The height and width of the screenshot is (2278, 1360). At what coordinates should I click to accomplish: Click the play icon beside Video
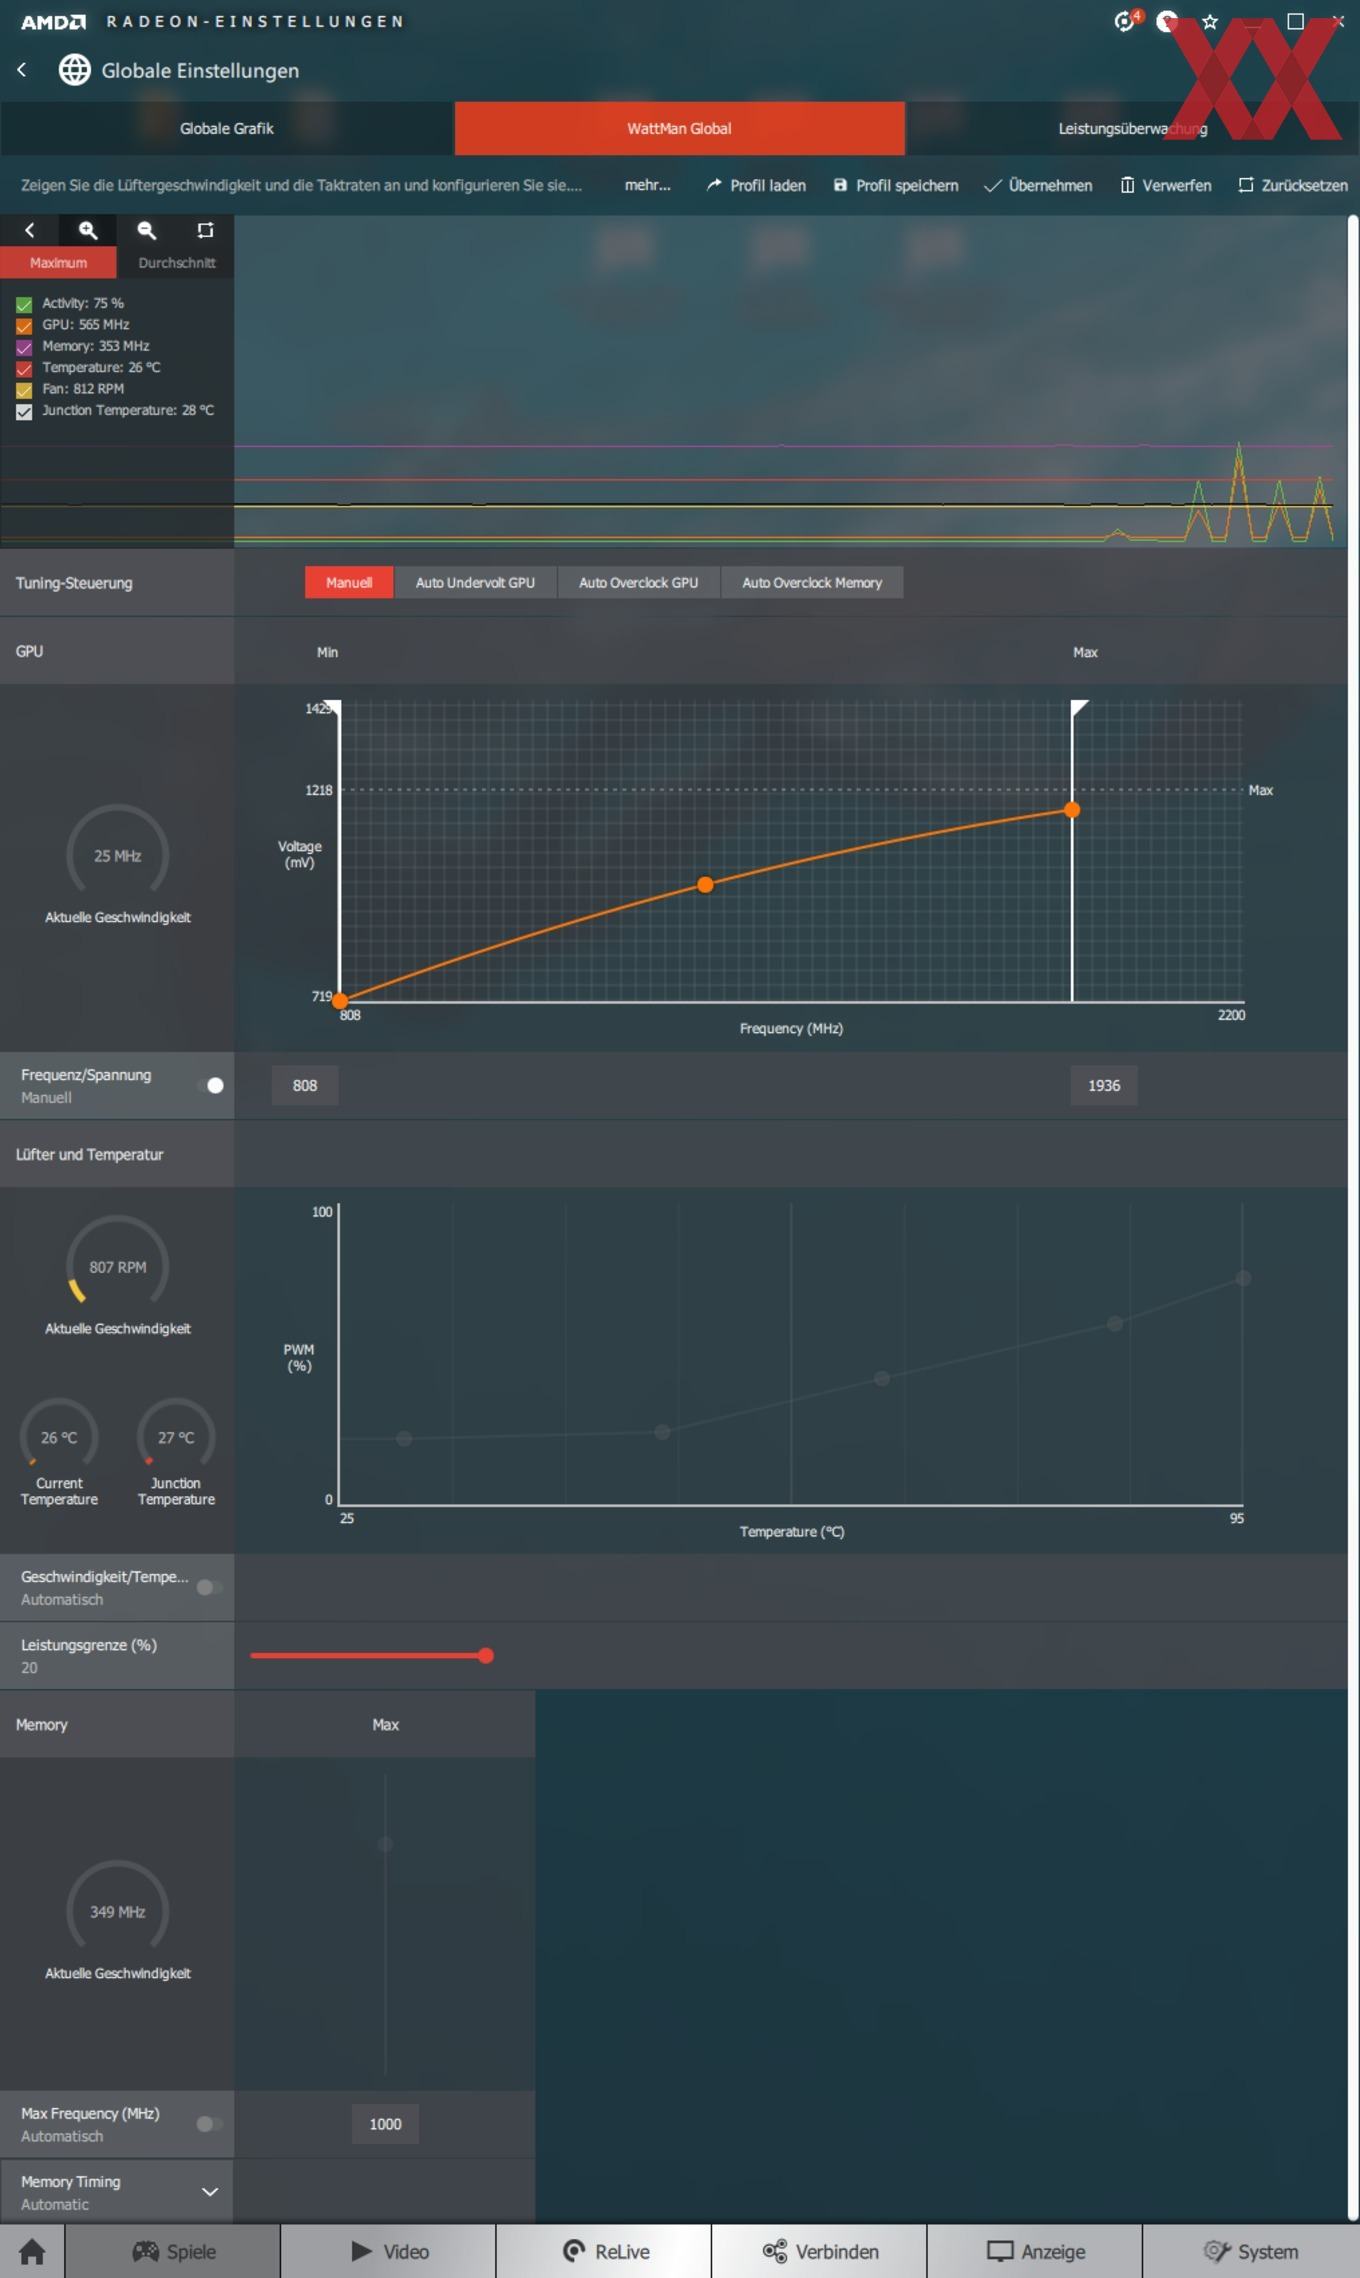coord(362,2251)
